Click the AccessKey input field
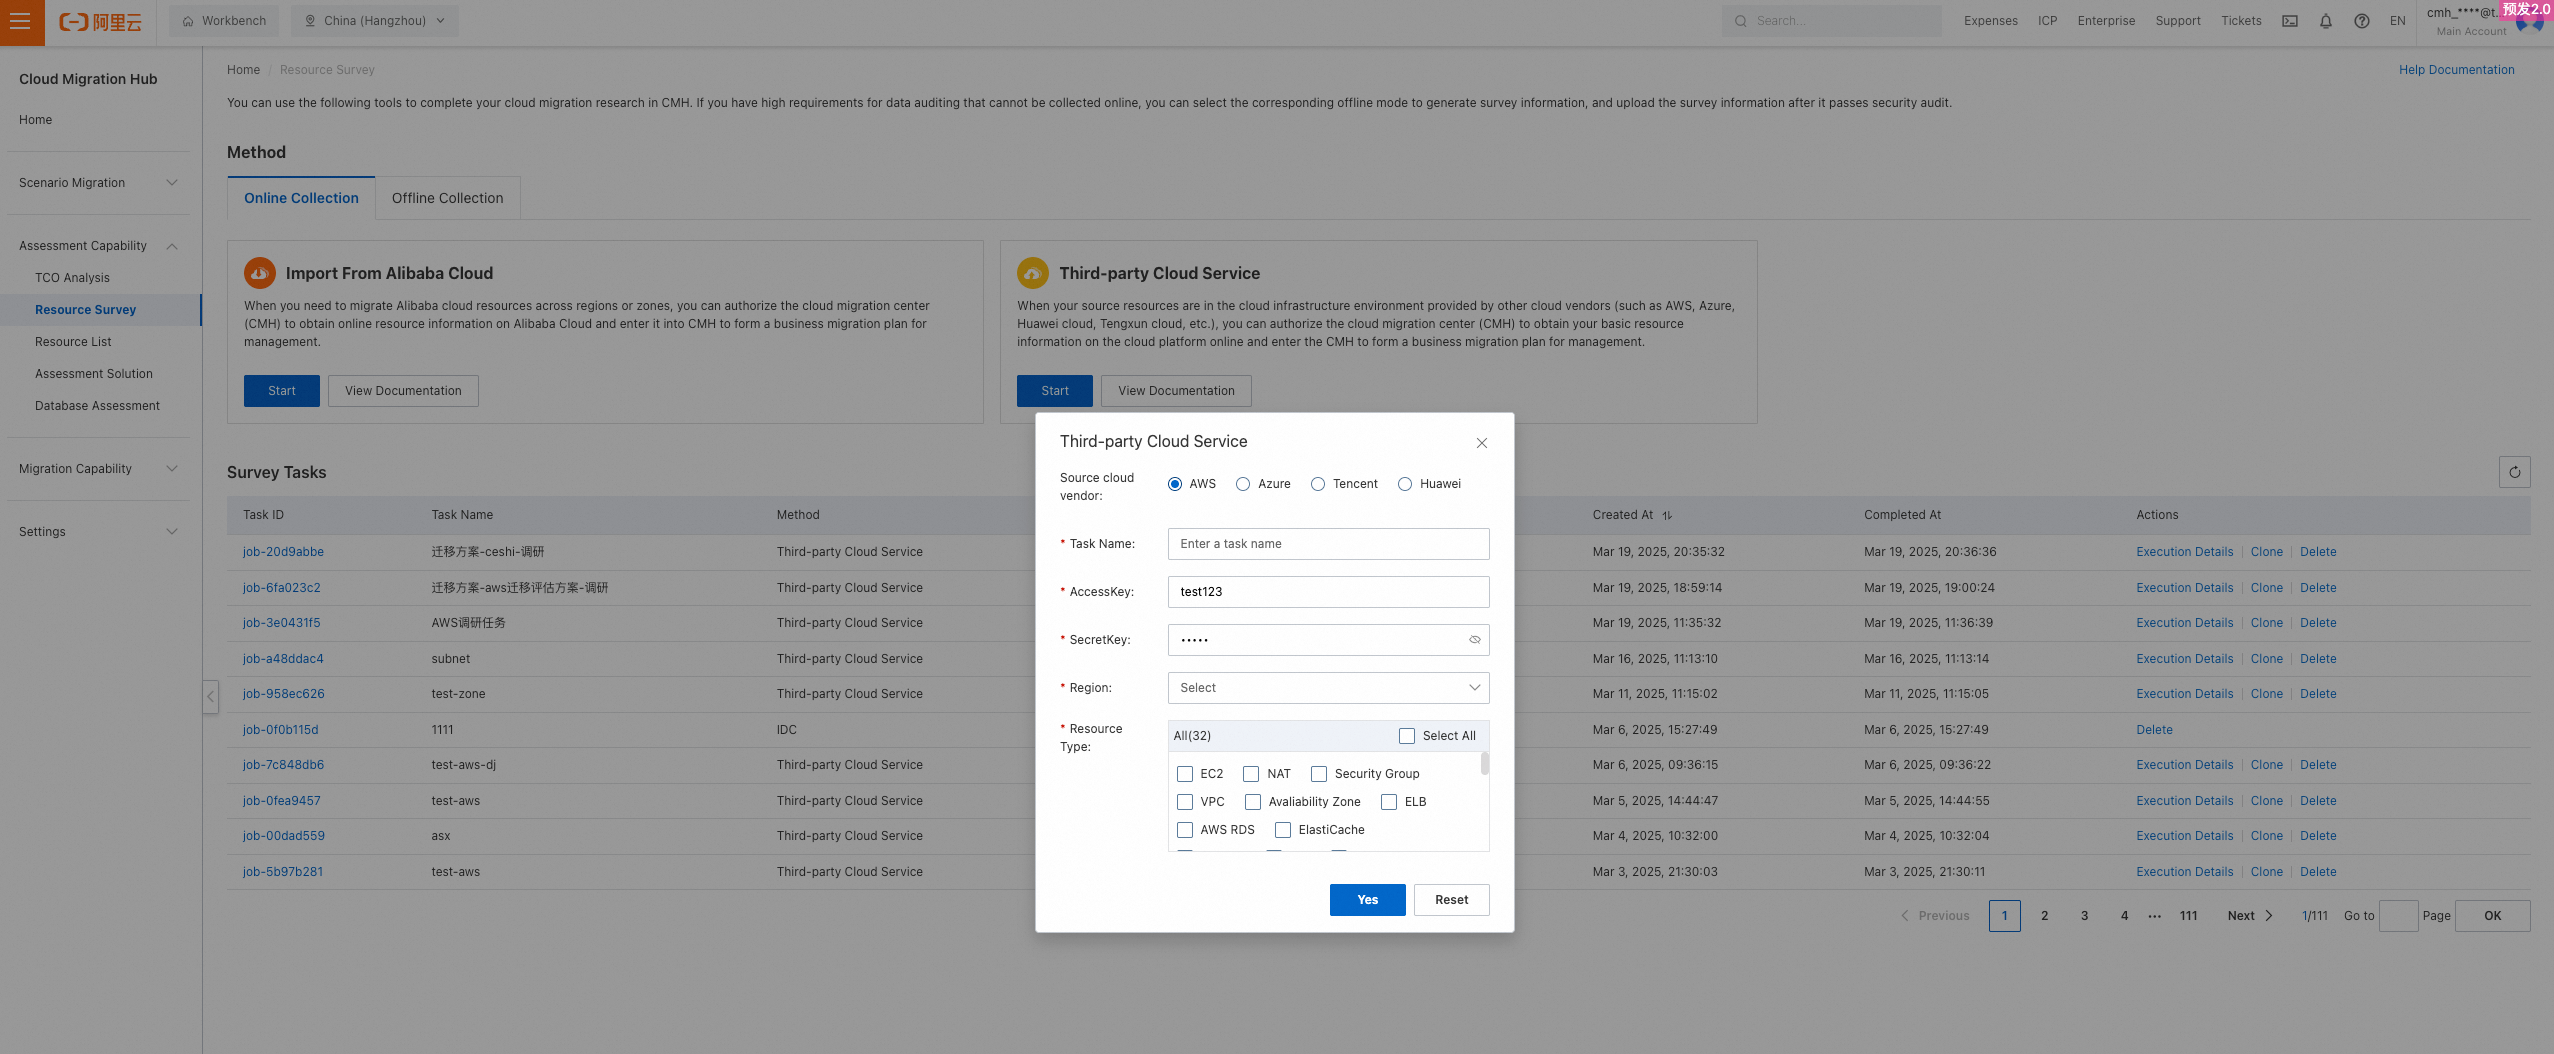 [1328, 592]
